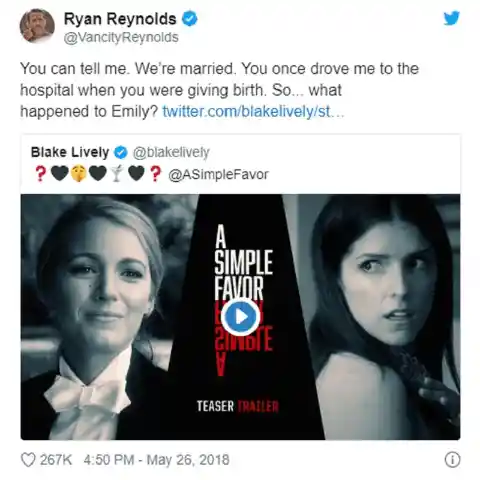
Task: Click the Teaser Trailer caption in the video
Action: (x=238, y=406)
